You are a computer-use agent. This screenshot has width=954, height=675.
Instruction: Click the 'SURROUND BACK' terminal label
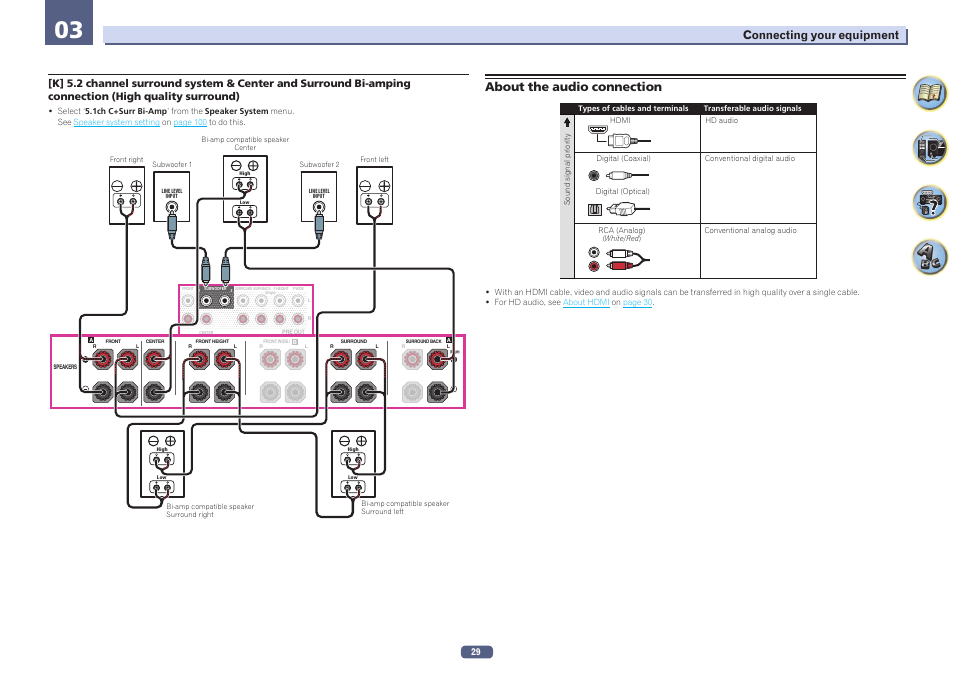tap(423, 341)
